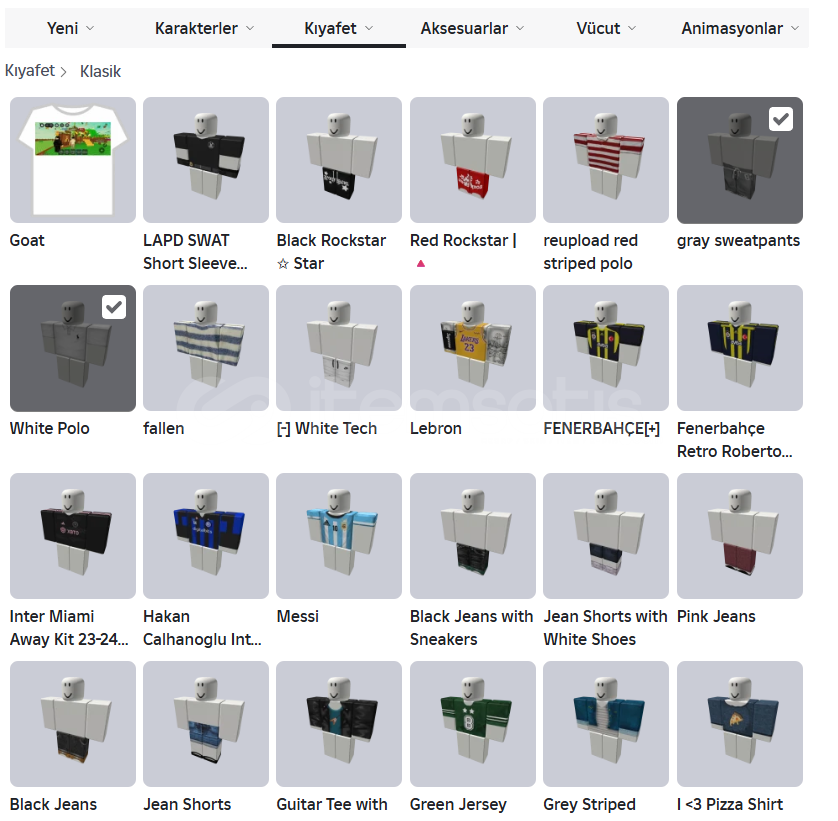Choose the LAPD SWAT Short Sleeve shirt

[x=206, y=160]
